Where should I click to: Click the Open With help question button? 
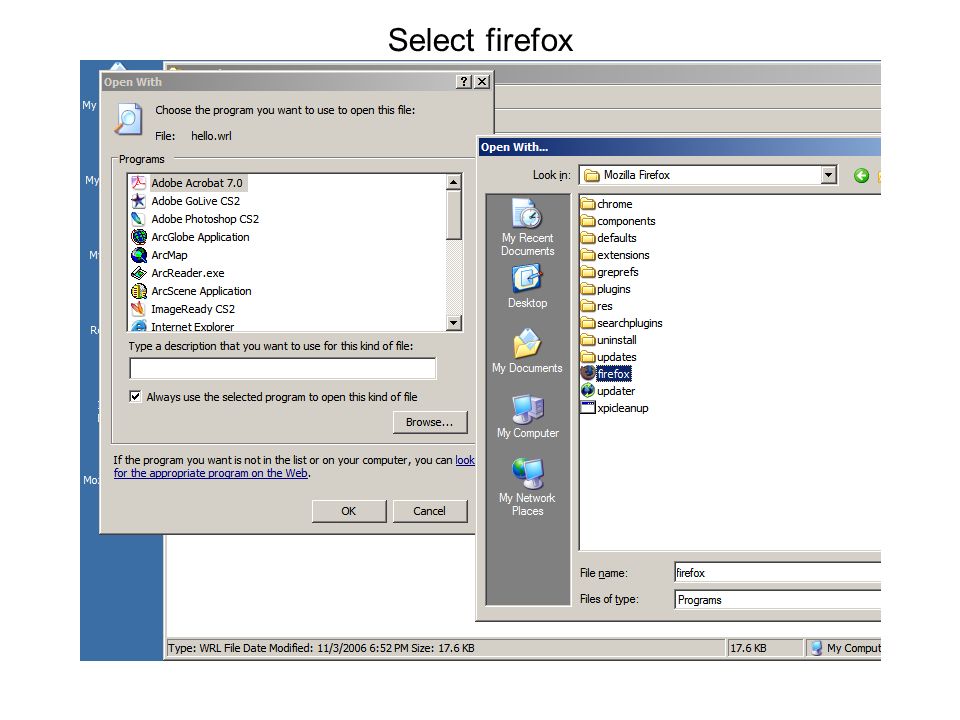point(464,82)
